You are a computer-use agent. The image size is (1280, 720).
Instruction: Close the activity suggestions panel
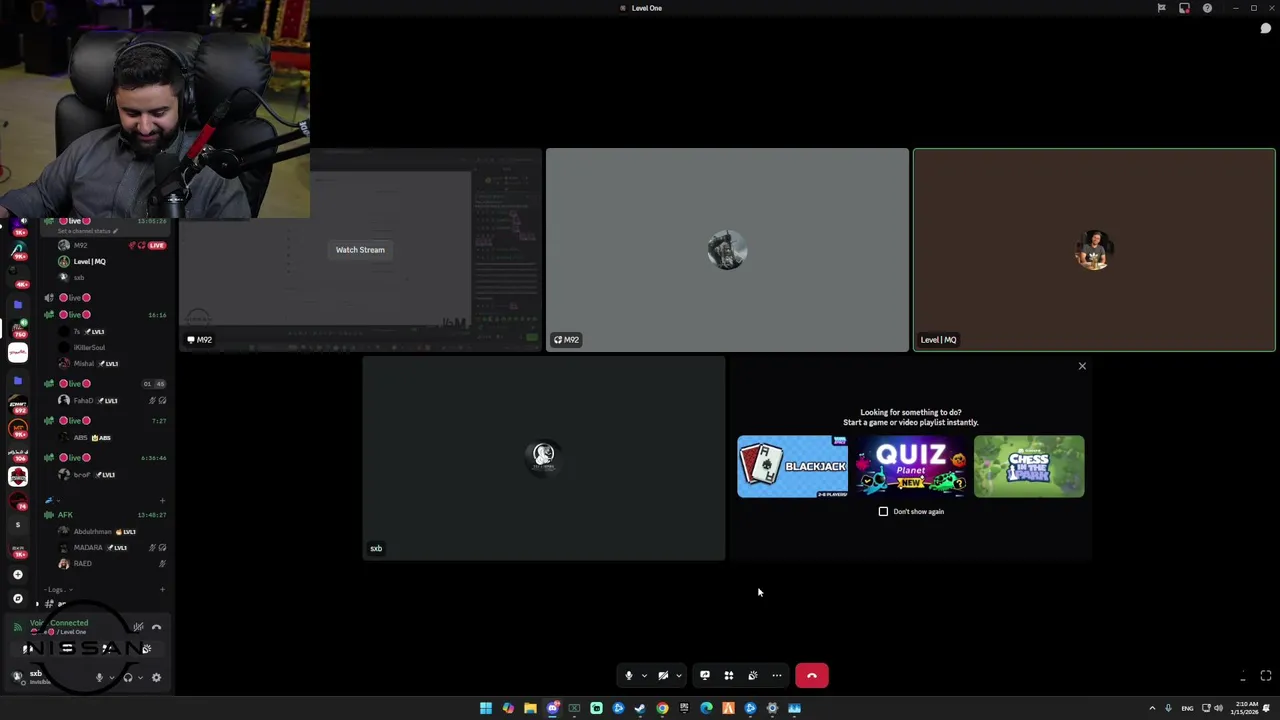click(1082, 366)
